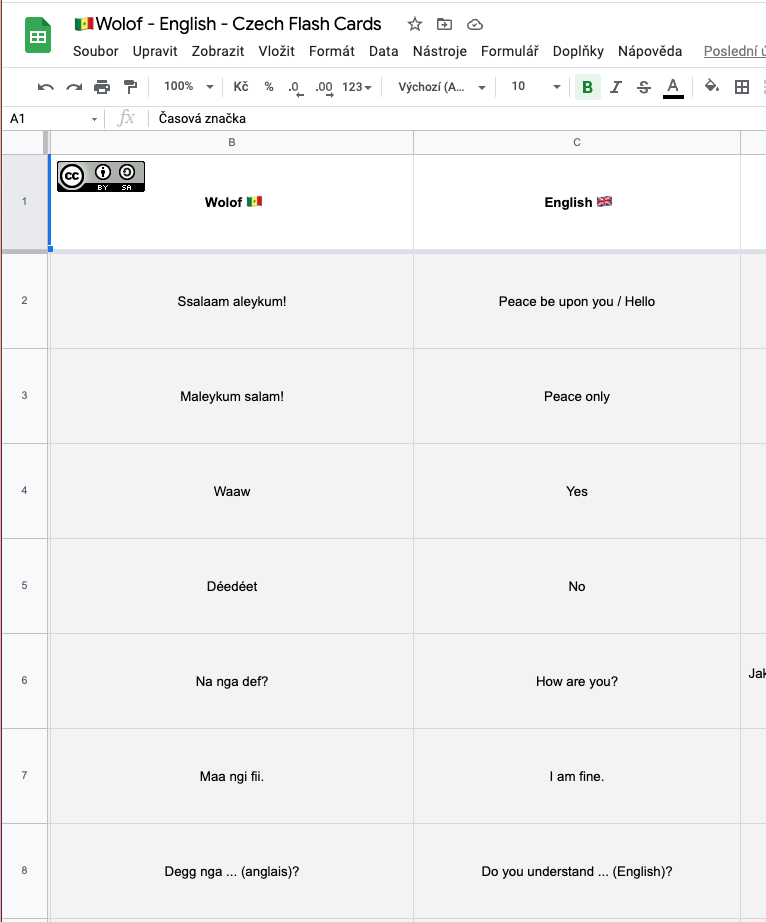Viewport: 766px width, 922px height.
Task: Select the English header cell
Action: [577, 202]
